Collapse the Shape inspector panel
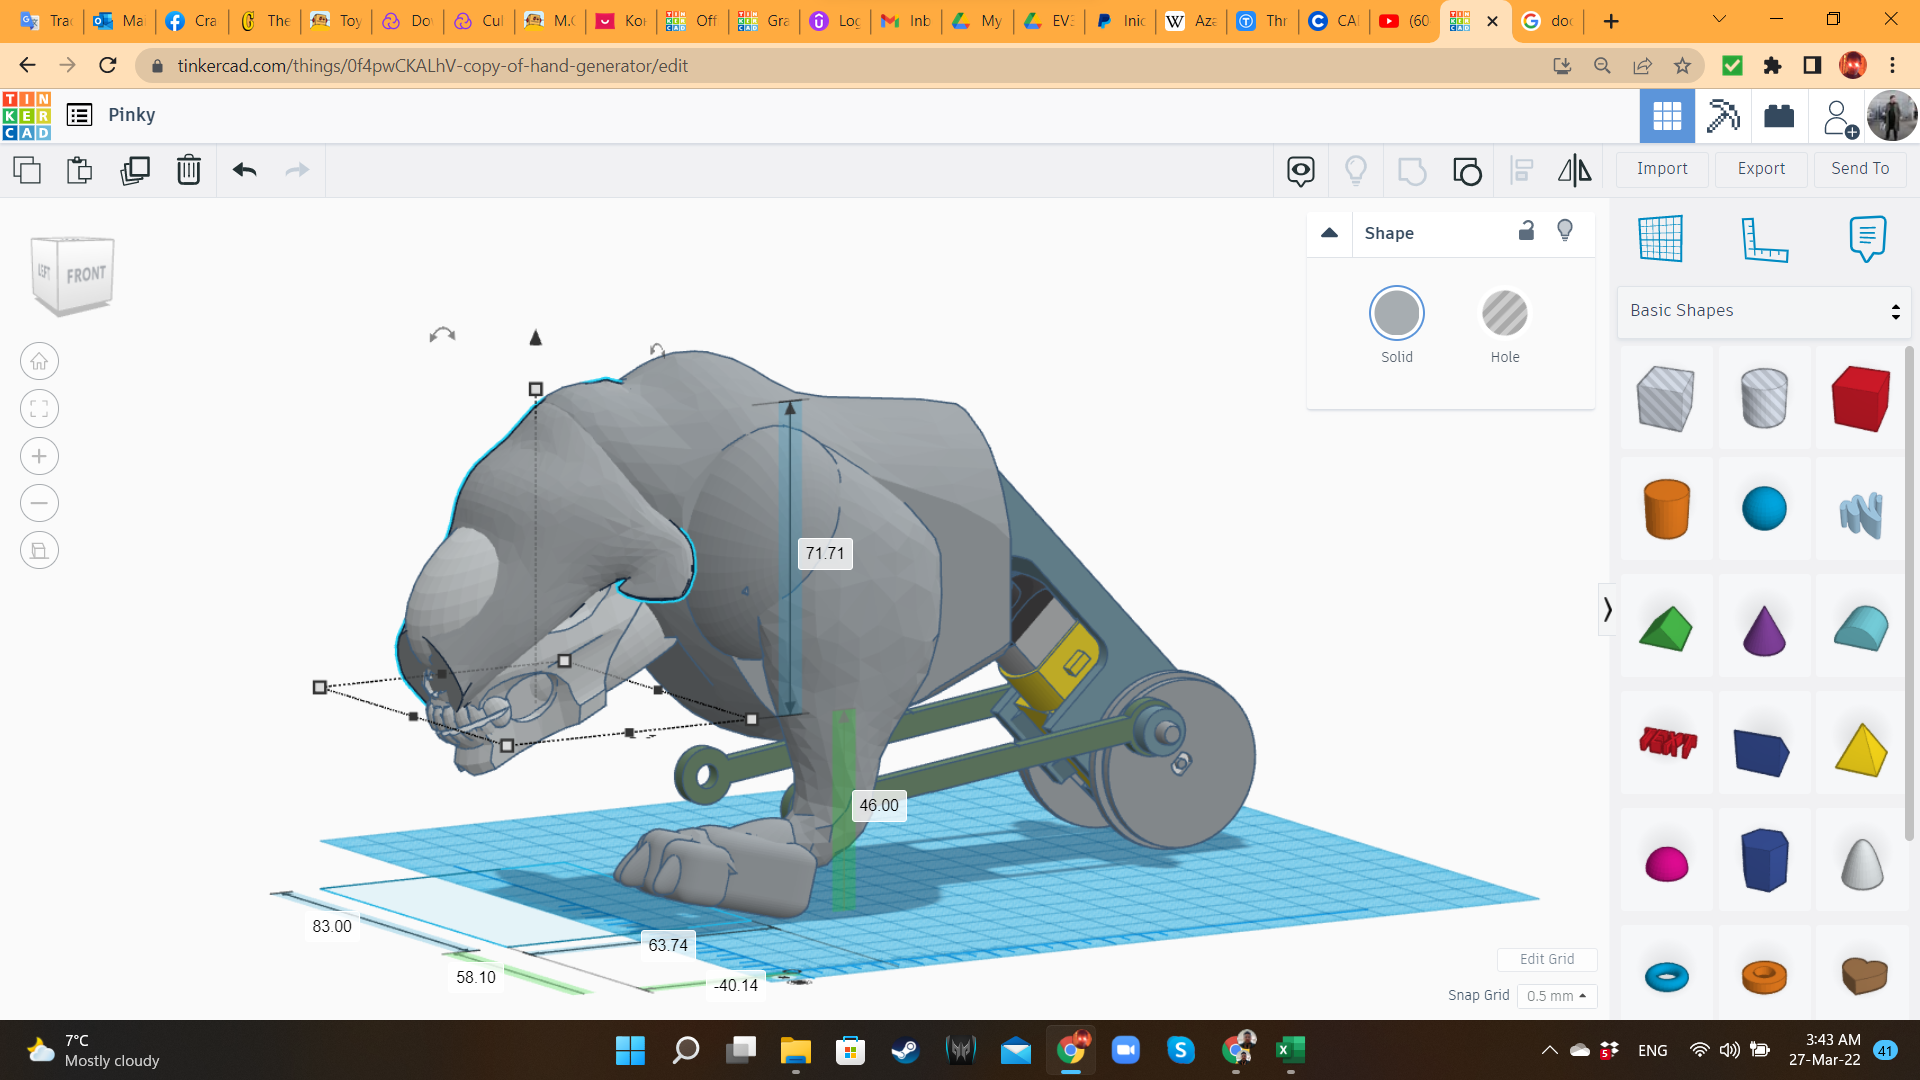Image resolution: width=1920 pixels, height=1080 pixels. point(1329,233)
